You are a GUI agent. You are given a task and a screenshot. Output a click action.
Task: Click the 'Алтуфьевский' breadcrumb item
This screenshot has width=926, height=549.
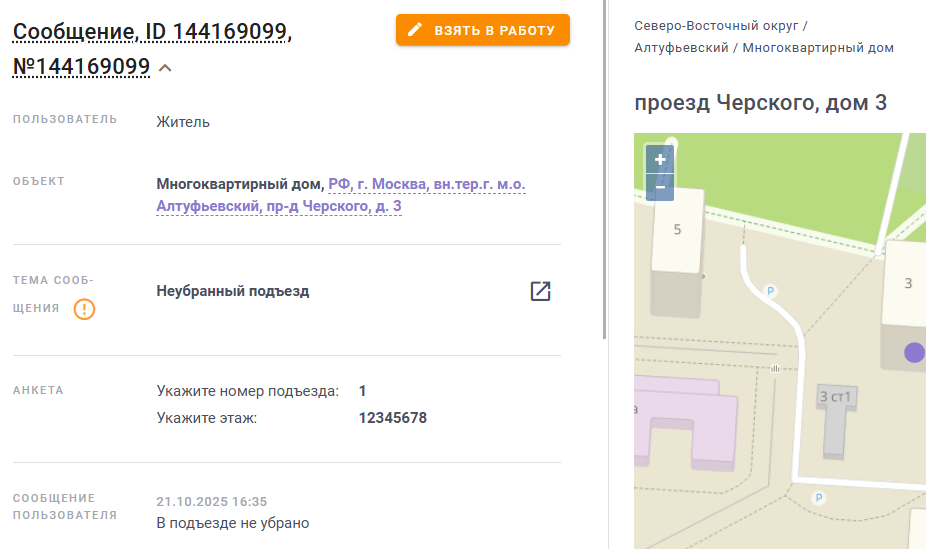[681, 48]
